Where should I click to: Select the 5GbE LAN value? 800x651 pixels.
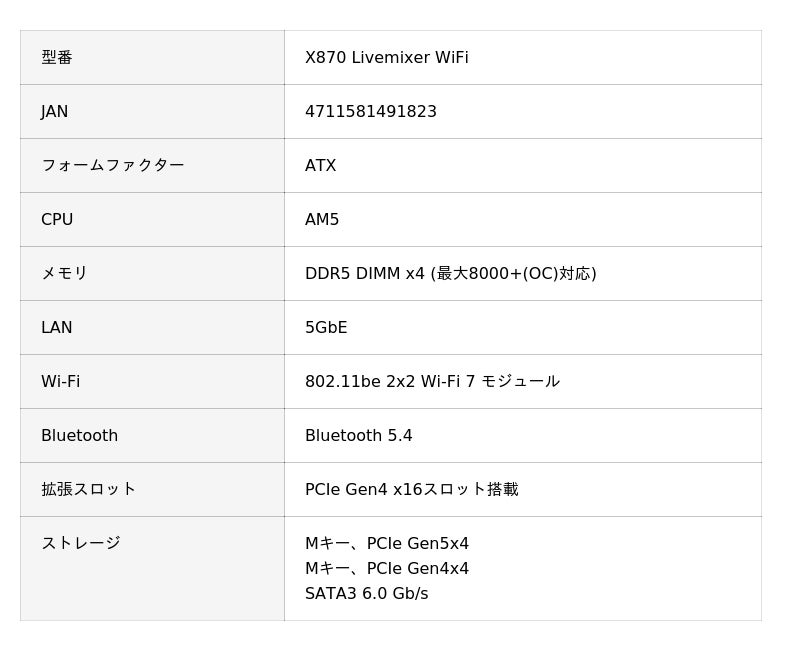[326, 328]
